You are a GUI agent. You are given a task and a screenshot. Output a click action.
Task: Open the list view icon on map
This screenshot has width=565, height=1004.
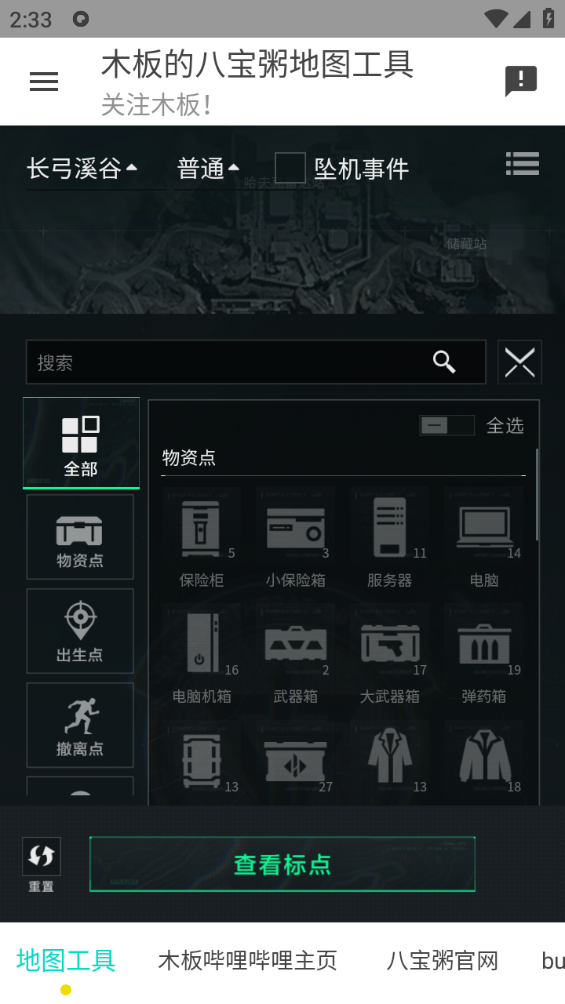pos(522,164)
